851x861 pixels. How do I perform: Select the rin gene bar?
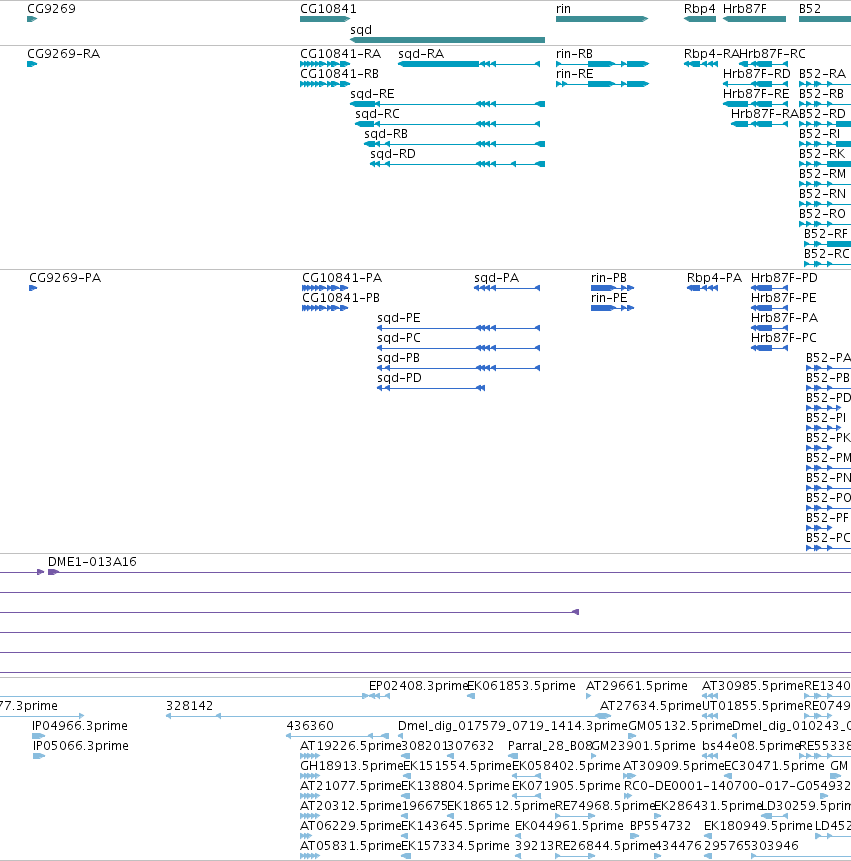coord(602,19)
